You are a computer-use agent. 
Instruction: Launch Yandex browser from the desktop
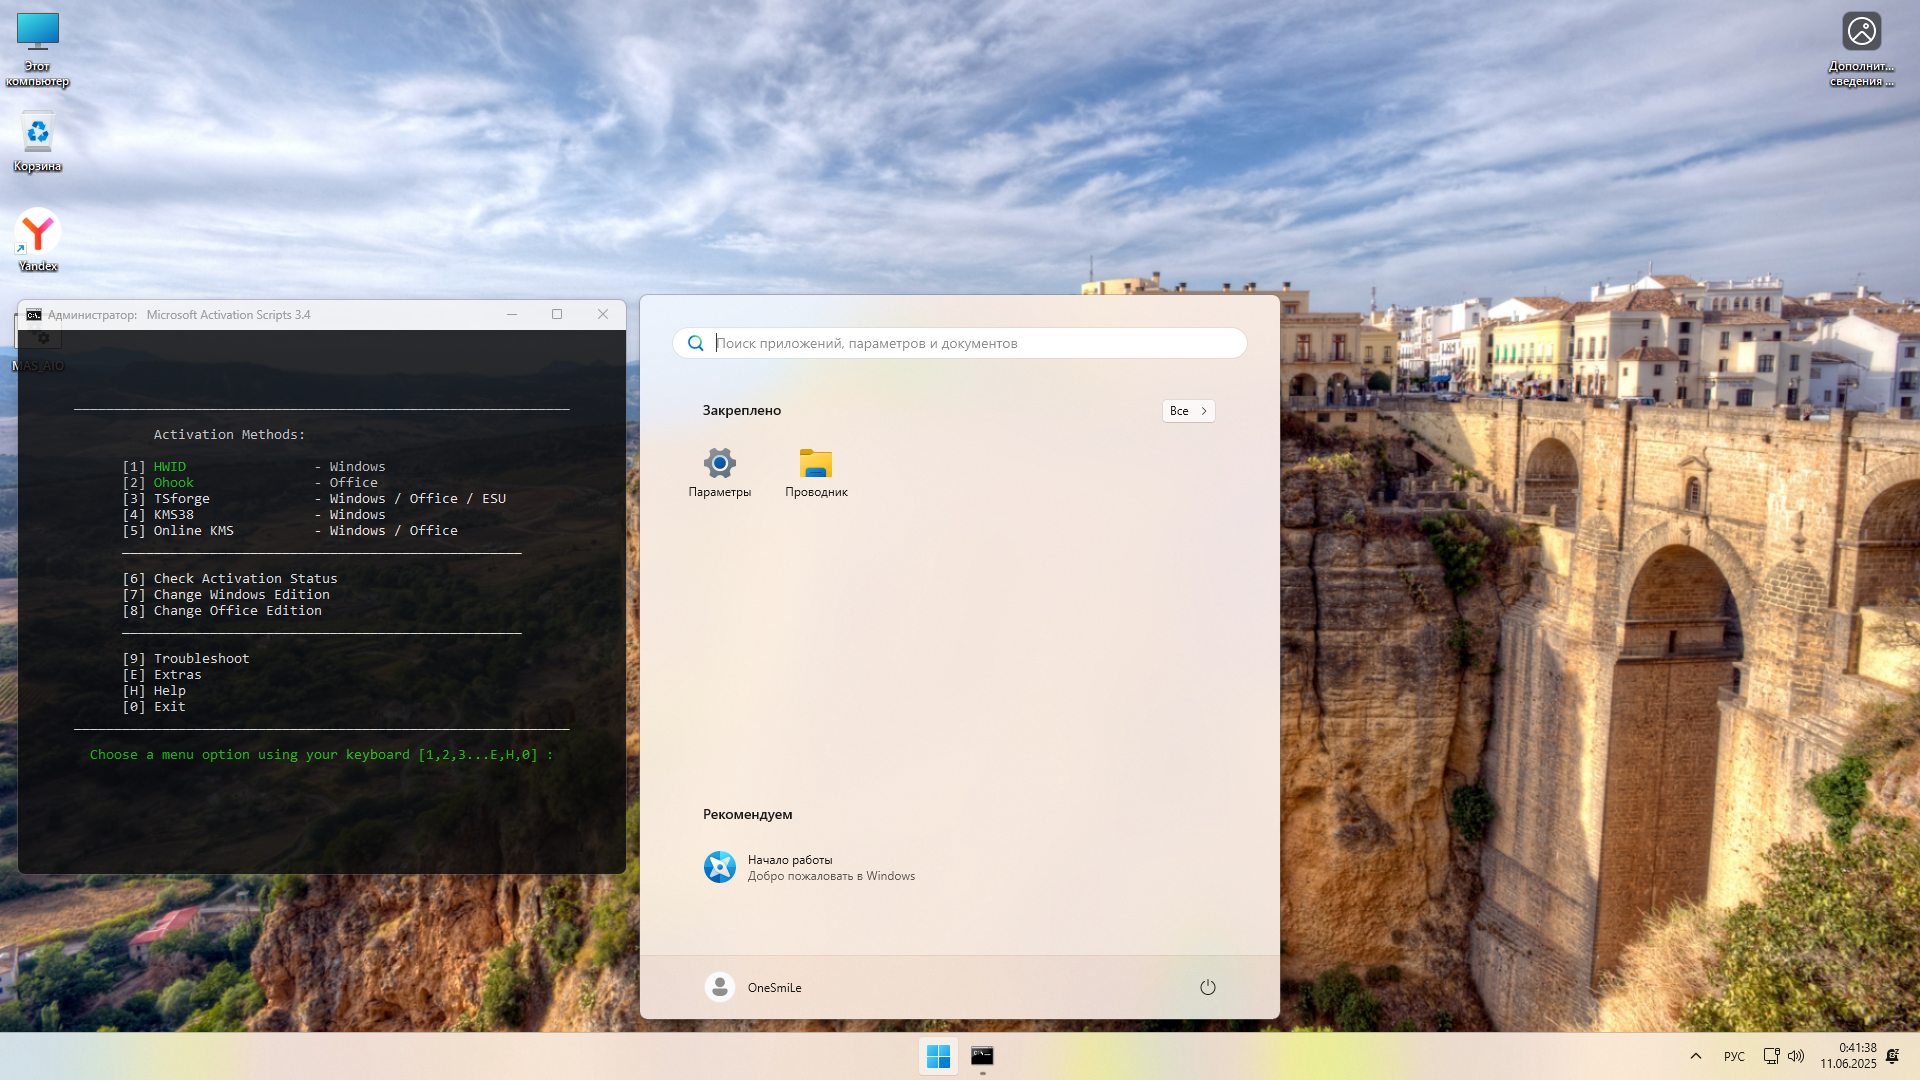pos(37,230)
